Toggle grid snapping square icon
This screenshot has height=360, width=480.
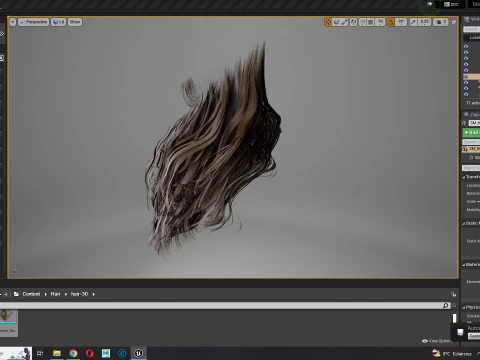pos(371,22)
